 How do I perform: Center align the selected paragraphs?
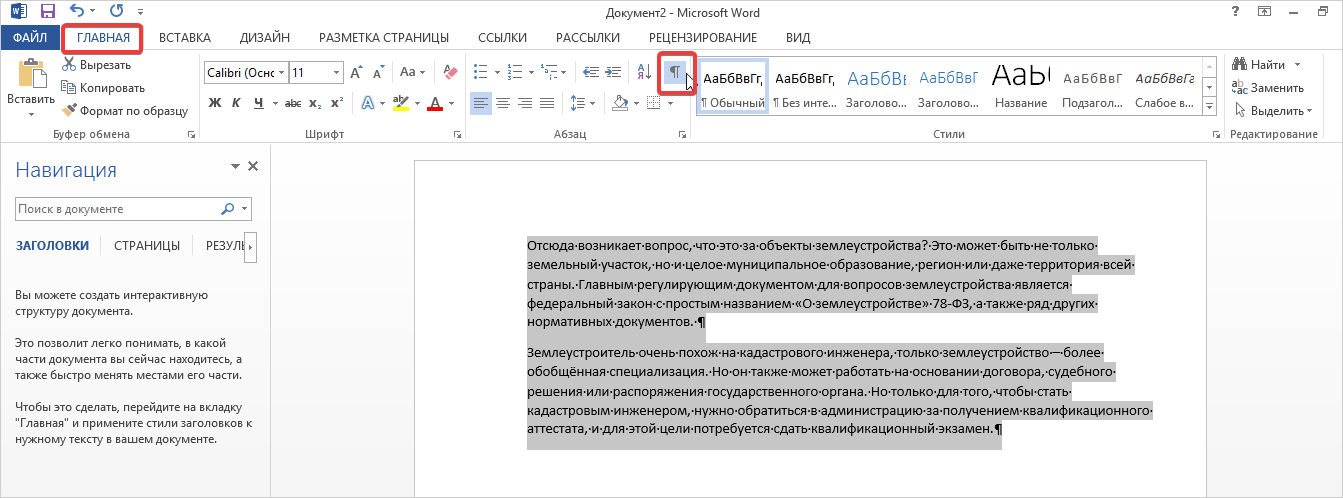[503, 103]
